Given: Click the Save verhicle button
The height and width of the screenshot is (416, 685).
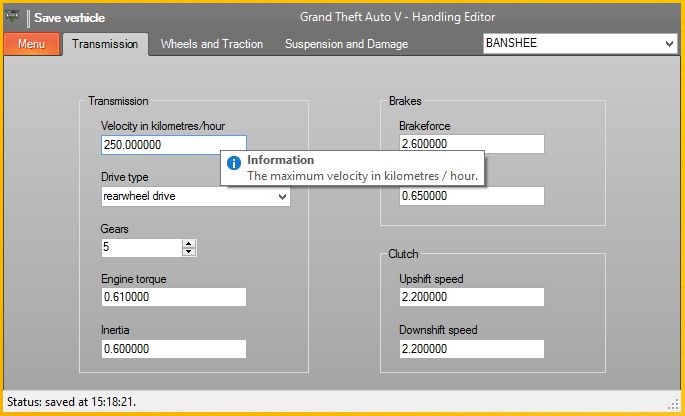Looking at the screenshot, I should [x=69, y=18].
